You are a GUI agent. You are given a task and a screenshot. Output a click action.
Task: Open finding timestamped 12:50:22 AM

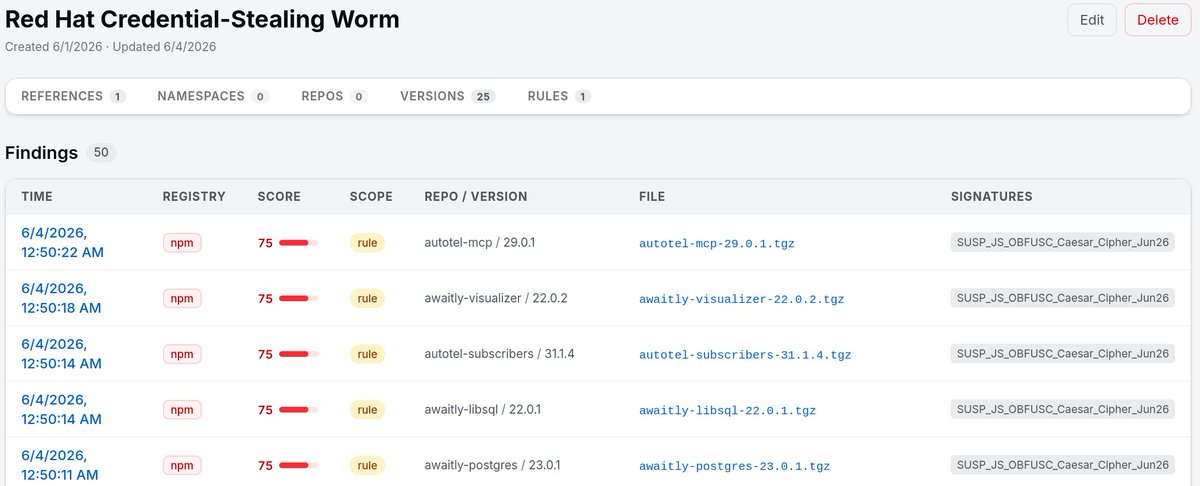click(62, 242)
